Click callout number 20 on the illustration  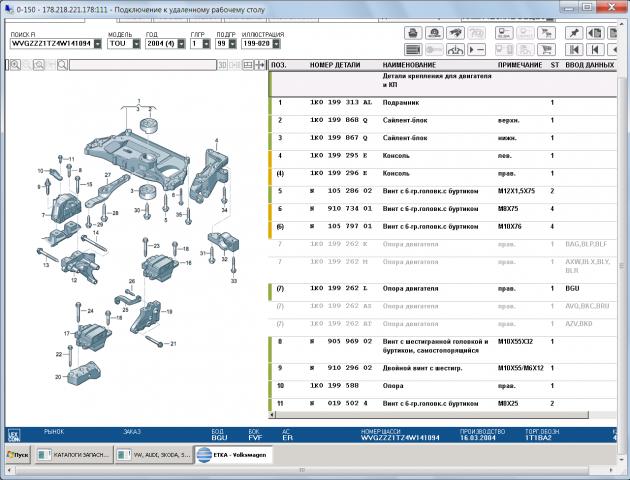[58, 377]
